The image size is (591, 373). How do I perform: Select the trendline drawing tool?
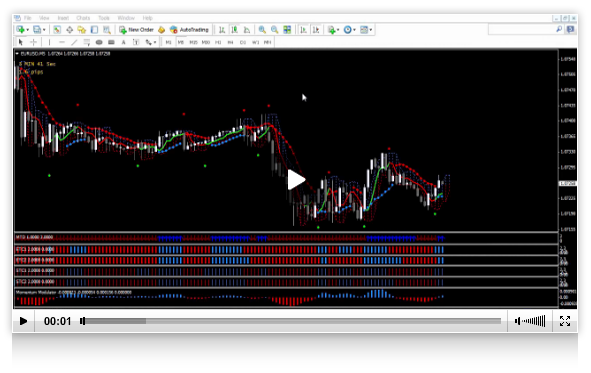(x=74, y=42)
